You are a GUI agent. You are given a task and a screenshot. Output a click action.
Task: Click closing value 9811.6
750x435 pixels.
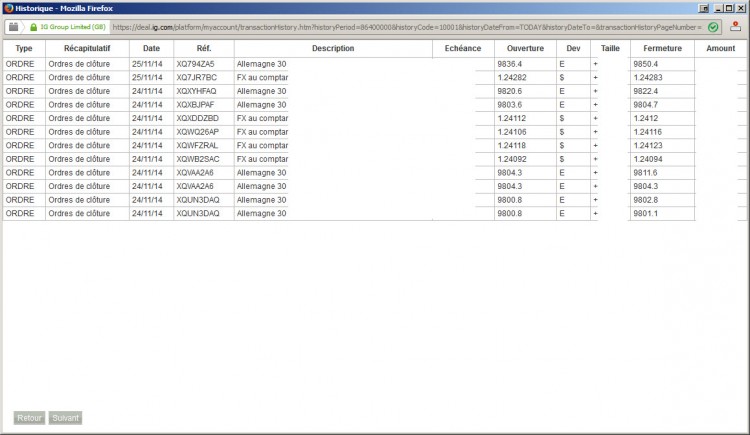click(x=645, y=173)
